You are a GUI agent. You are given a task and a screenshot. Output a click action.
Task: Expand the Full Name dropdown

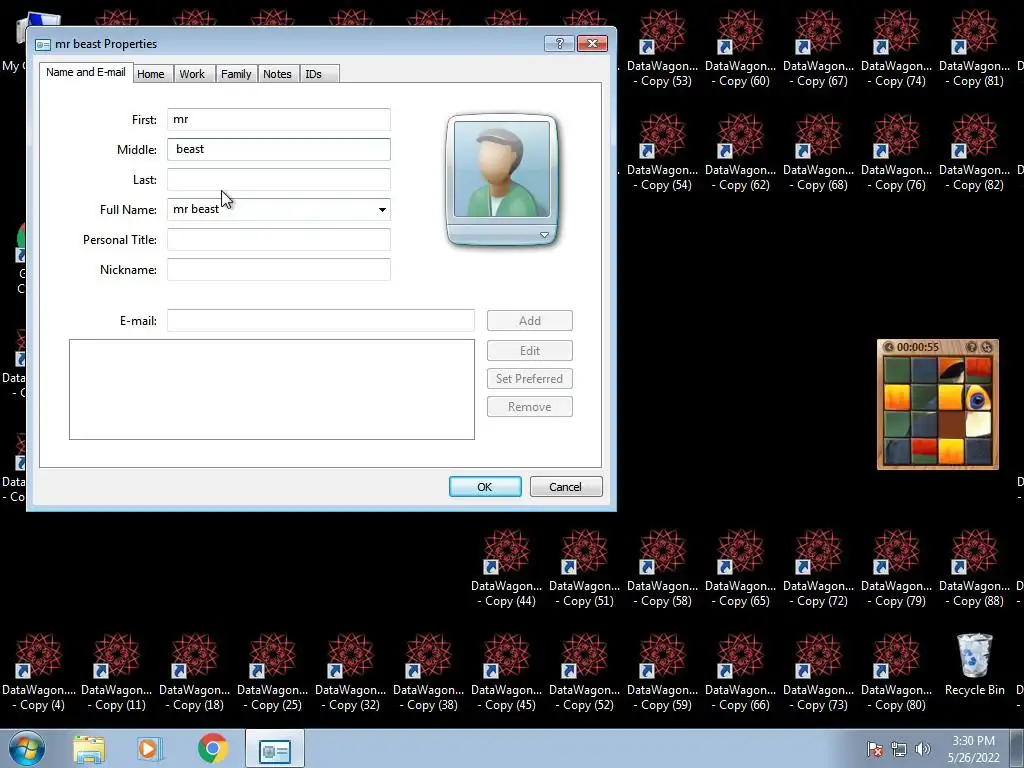(x=382, y=210)
